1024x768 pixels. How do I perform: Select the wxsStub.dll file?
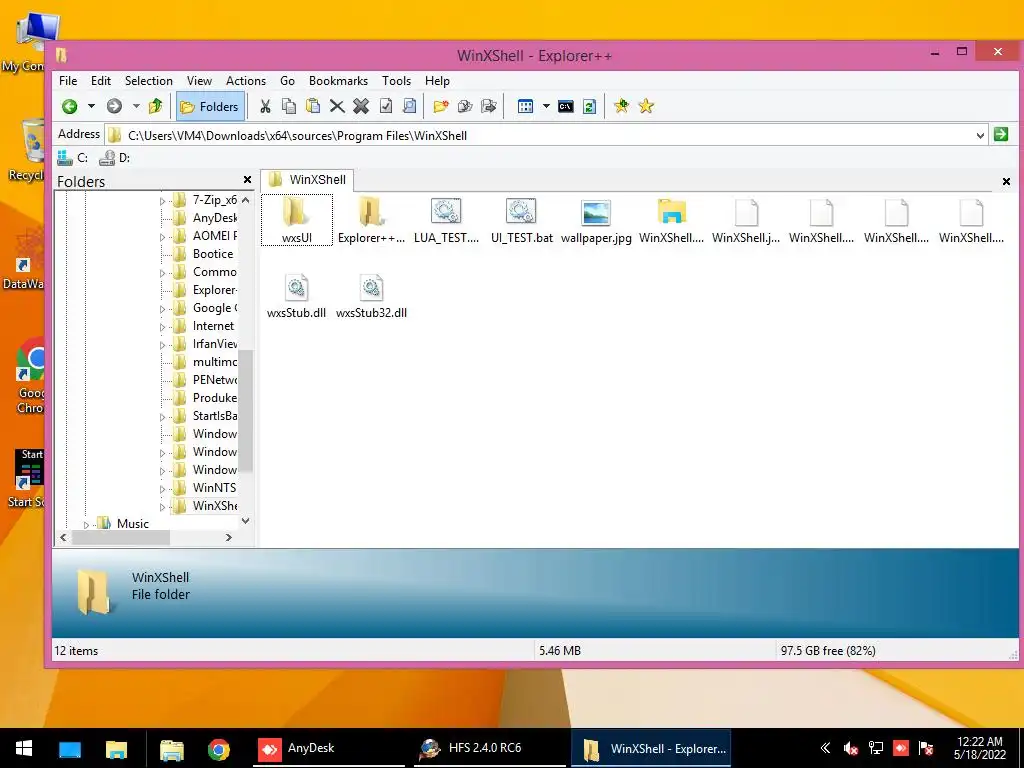click(x=296, y=296)
